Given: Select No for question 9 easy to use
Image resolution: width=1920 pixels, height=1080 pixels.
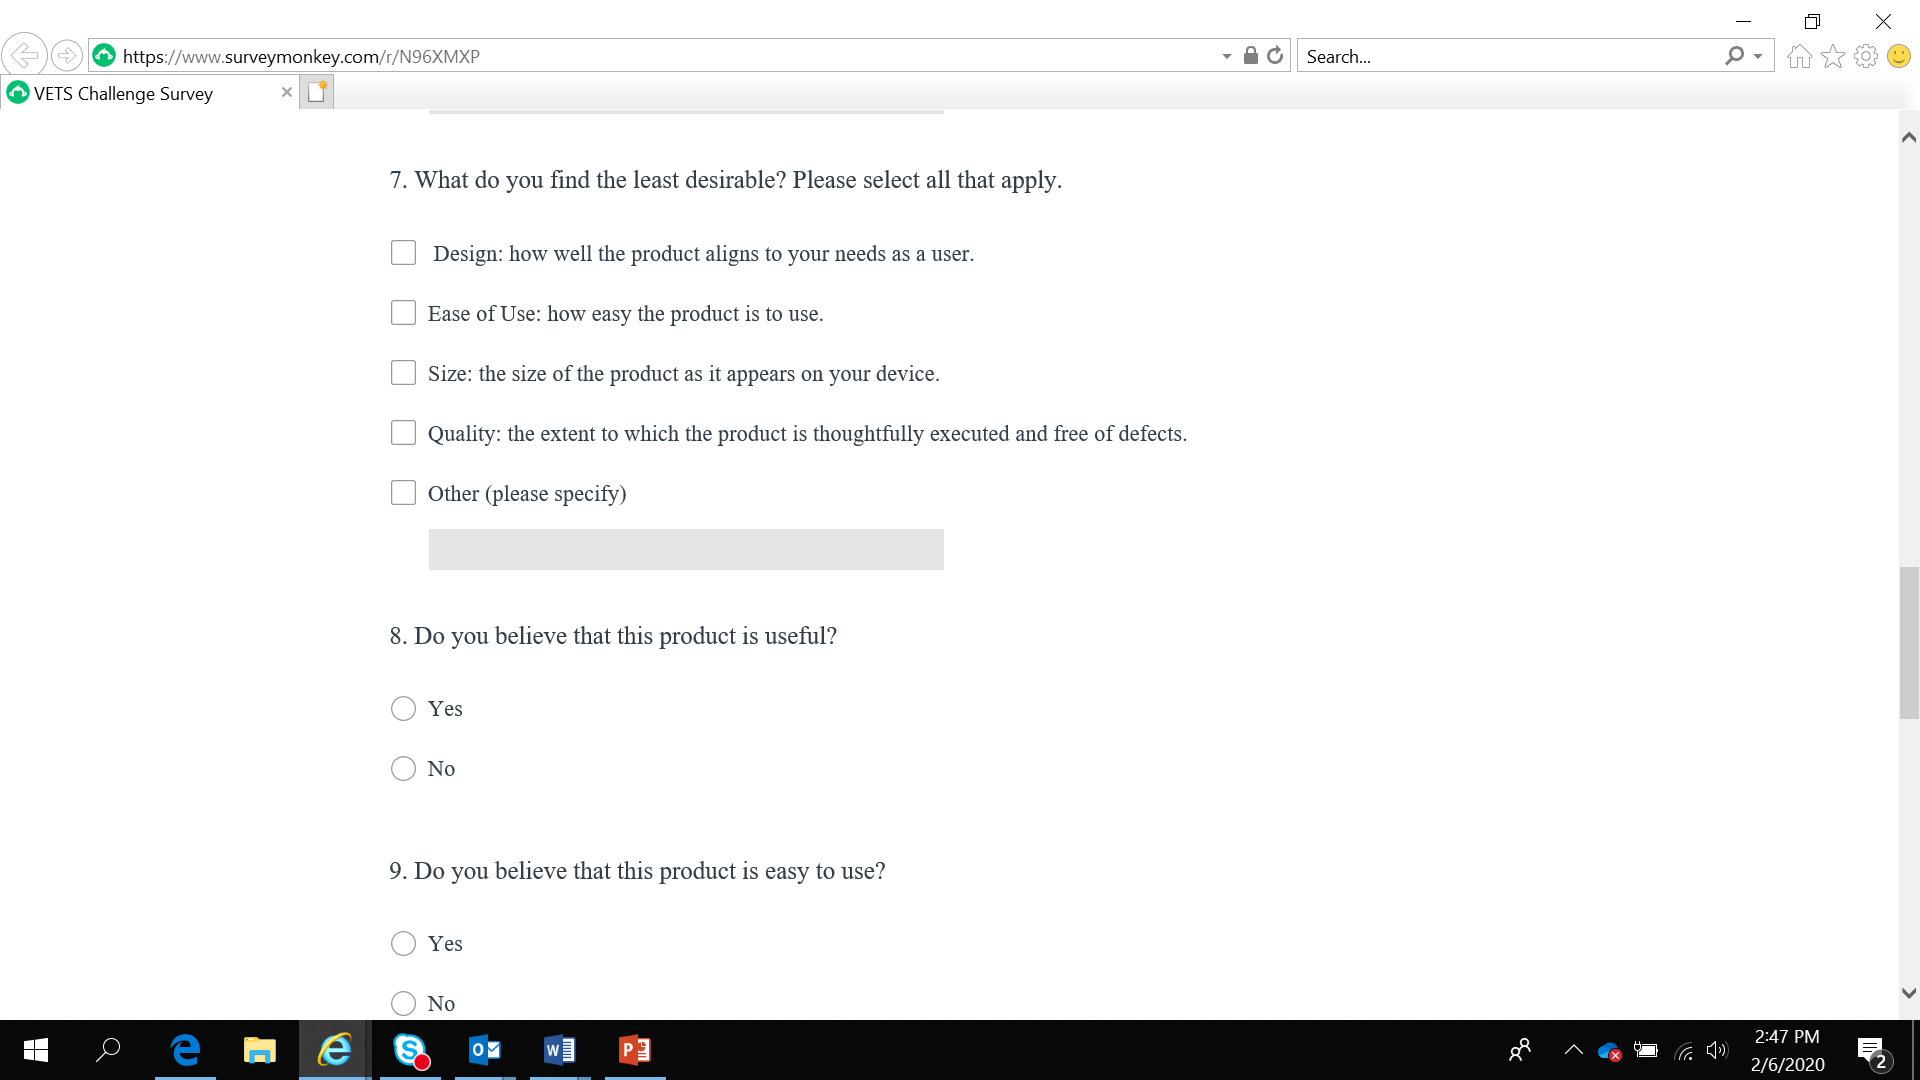Looking at the screenshot, I should tap(403, 1003).
